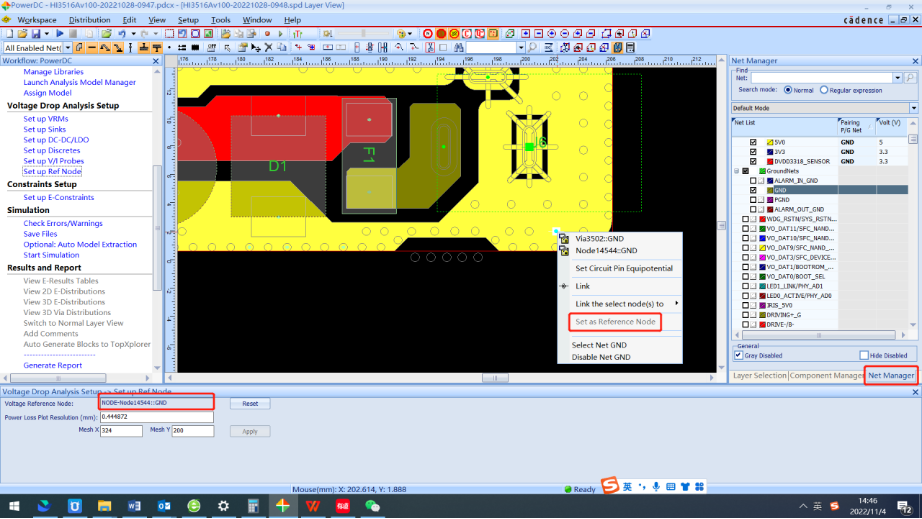Switch to the Layer Selection tab
The width and height of the screenshot is (922, 519).
pyautogui.click(x=759, y=376)
